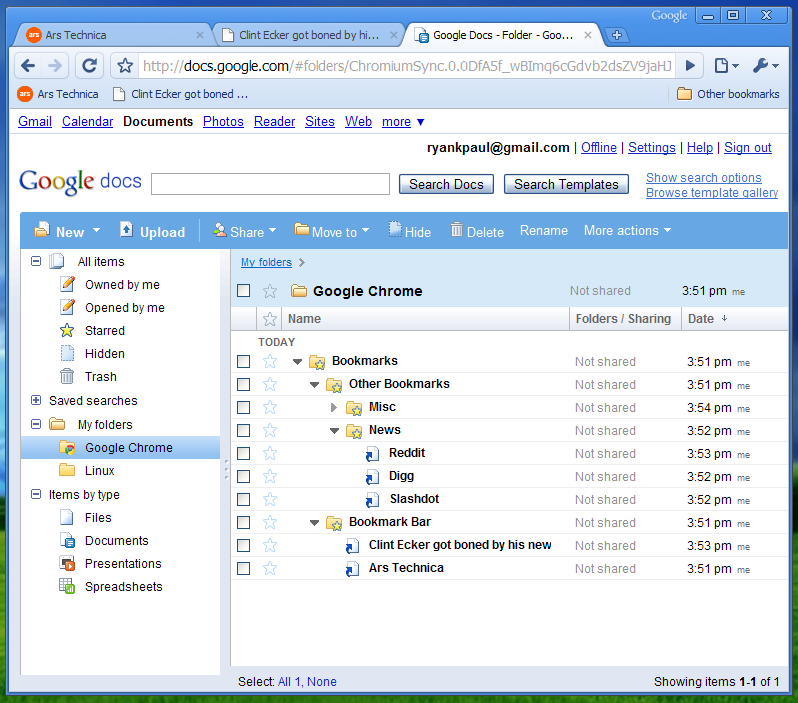Click the Delete trash toolbar icon
The width and height of the screenshot is (798, 703).
tap(457, 230)
